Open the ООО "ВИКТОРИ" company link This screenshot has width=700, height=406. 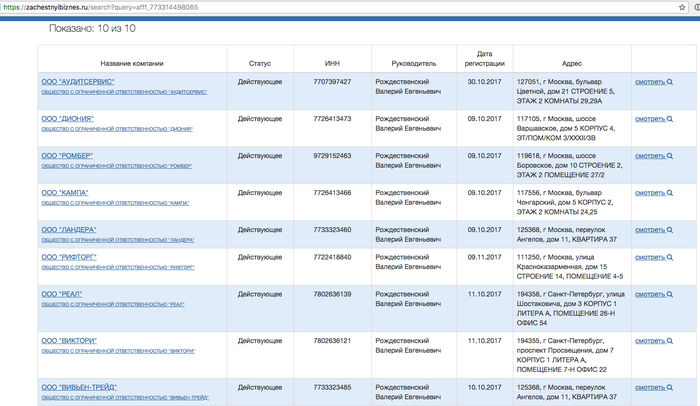[x=69, y=340]
